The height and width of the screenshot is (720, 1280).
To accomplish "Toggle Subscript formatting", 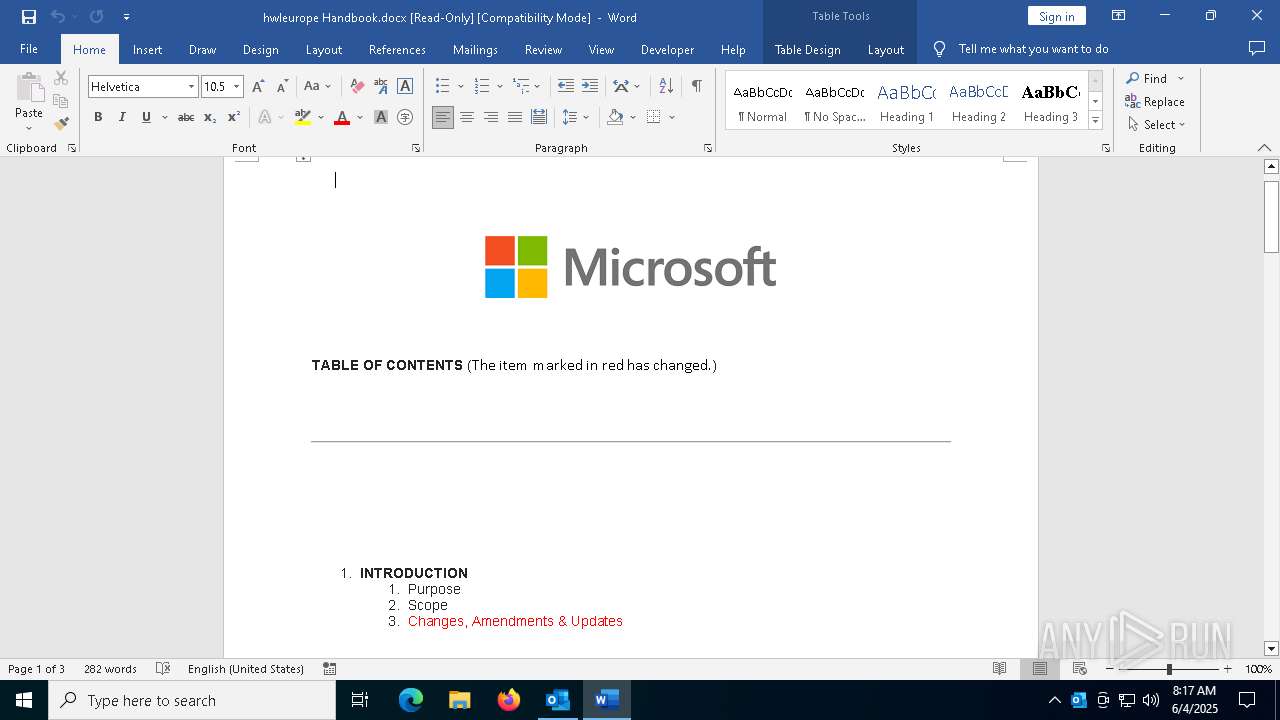I will [210, 117].
